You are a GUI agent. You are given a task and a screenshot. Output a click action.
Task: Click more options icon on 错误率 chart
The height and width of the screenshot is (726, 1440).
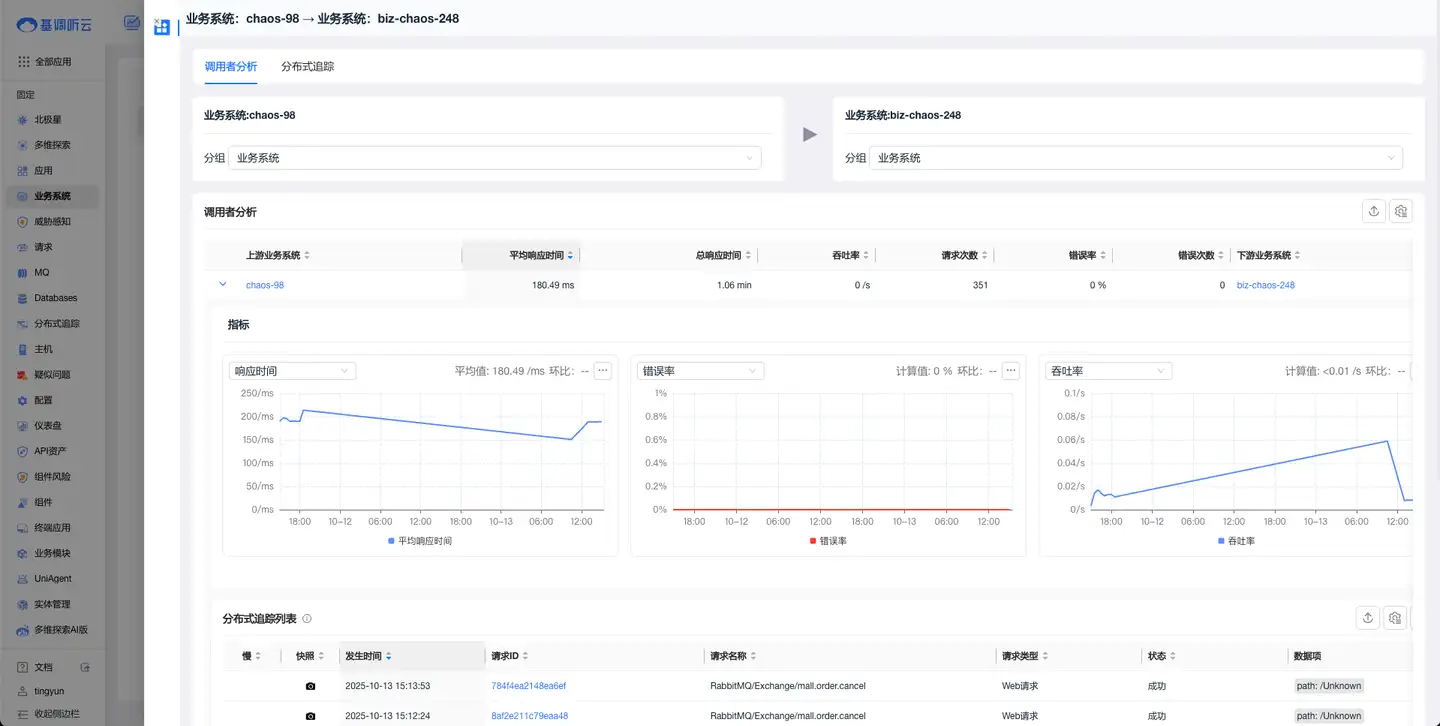[1011, 371]
